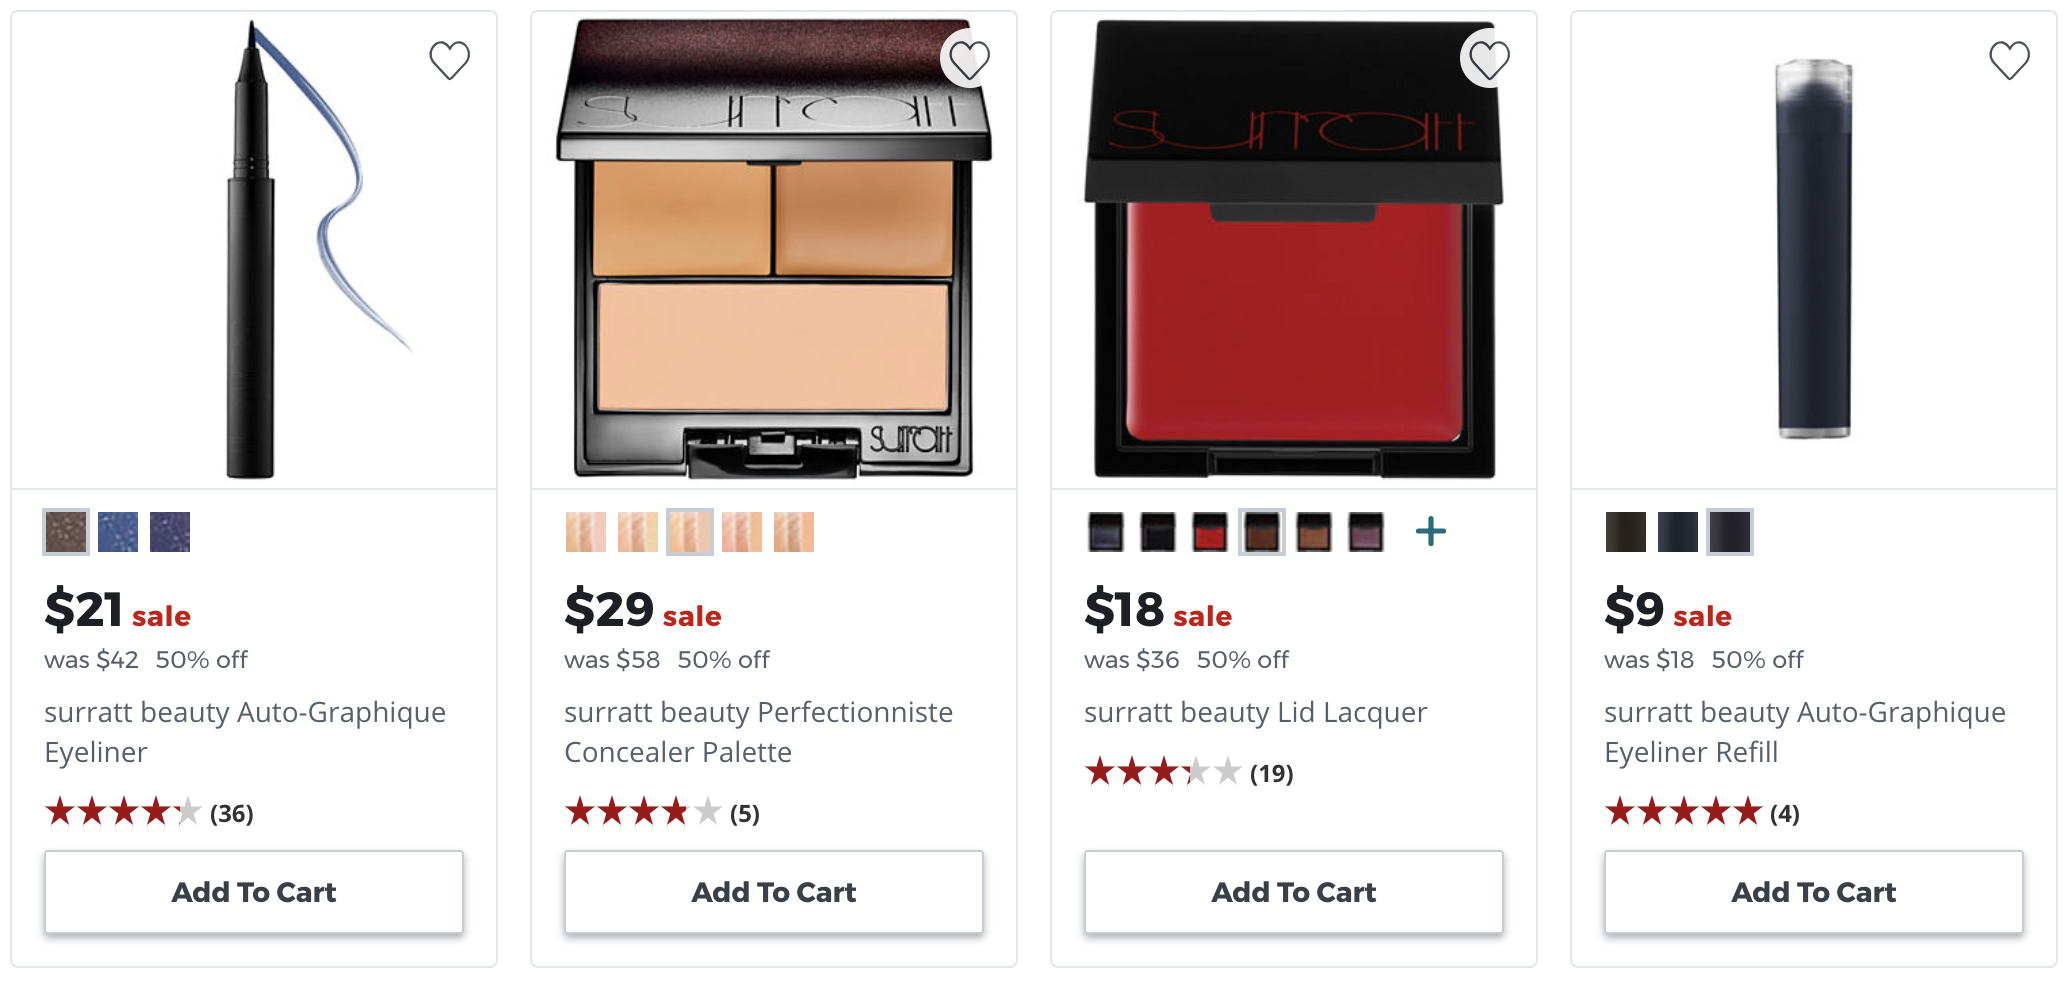The image size is (2072, 984).
Task: Pick the dark purple eyeliner swatch
Action: point(170,532)
